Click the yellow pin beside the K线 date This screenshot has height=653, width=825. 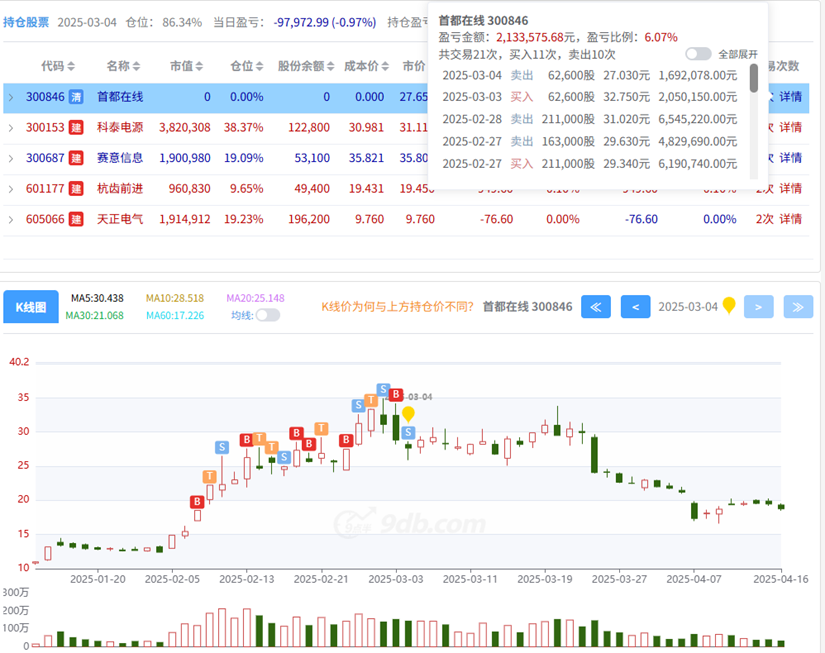pos(729,305)
